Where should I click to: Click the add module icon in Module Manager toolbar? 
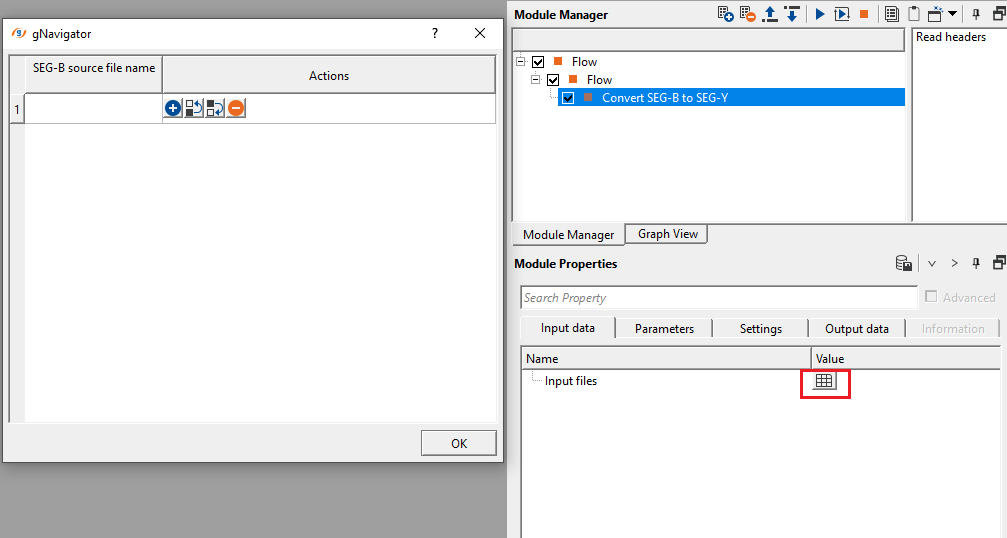point(726,14)
